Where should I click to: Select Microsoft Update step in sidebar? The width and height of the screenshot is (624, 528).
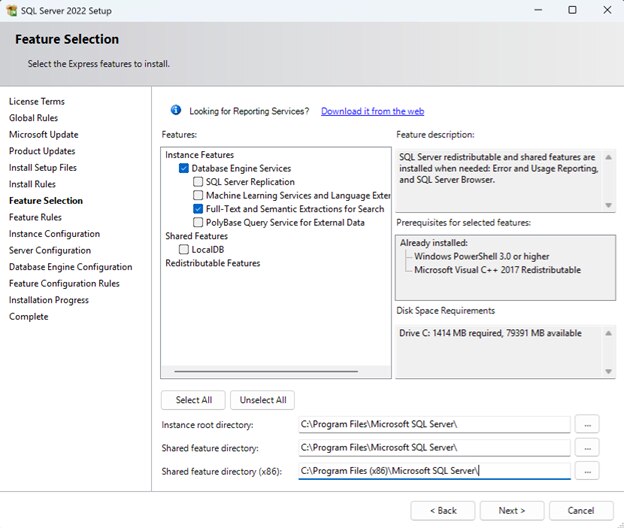tap(43, 134)
